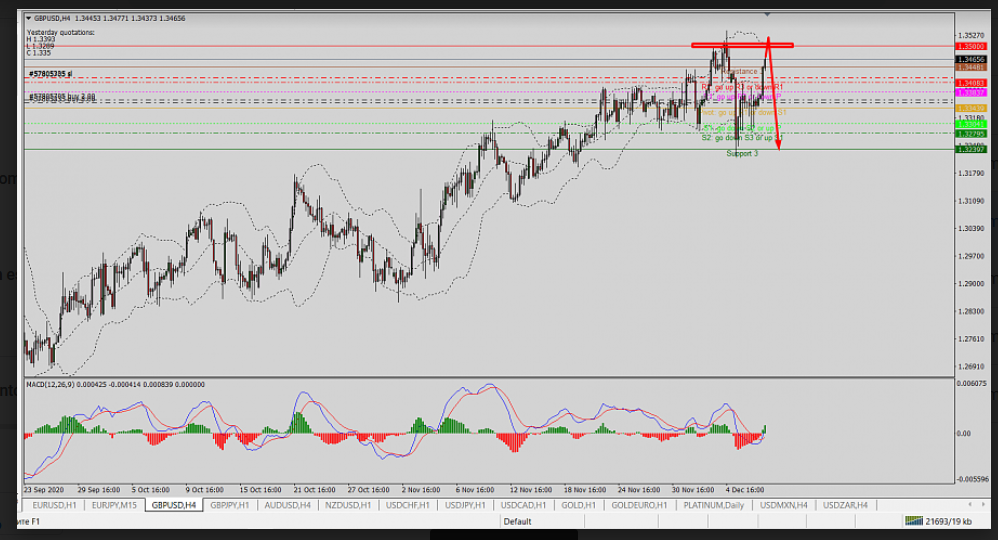998x540 pixels.
Task: Open the EURJPY,M15 chart tab
Action: tap(115, 505)
